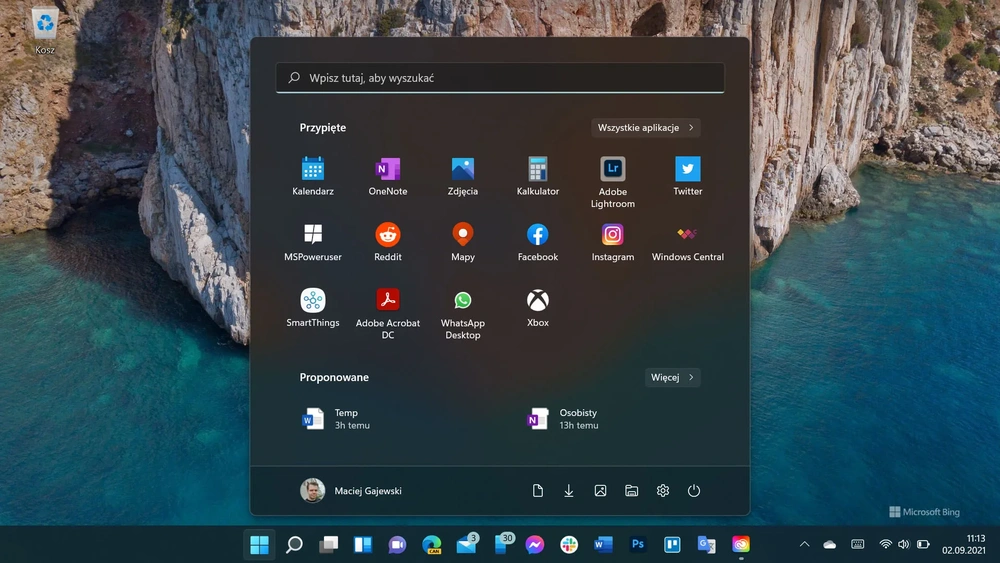1000x563 pixels.
Task: Open the Mapy maps app
Action: (x=462, y=242)
